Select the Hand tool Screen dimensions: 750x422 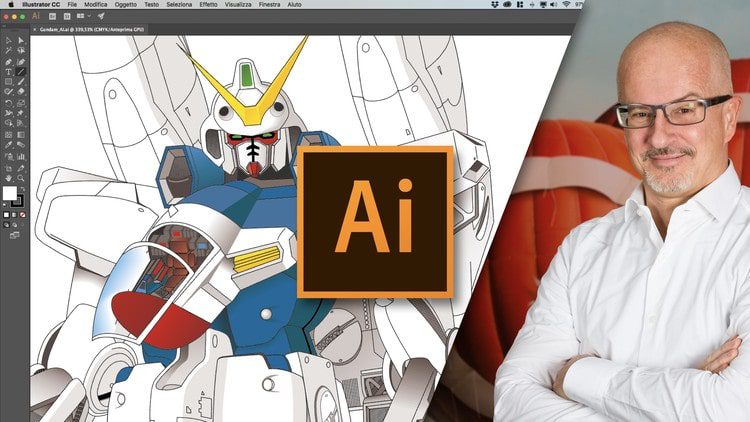(x=8, y=178)
